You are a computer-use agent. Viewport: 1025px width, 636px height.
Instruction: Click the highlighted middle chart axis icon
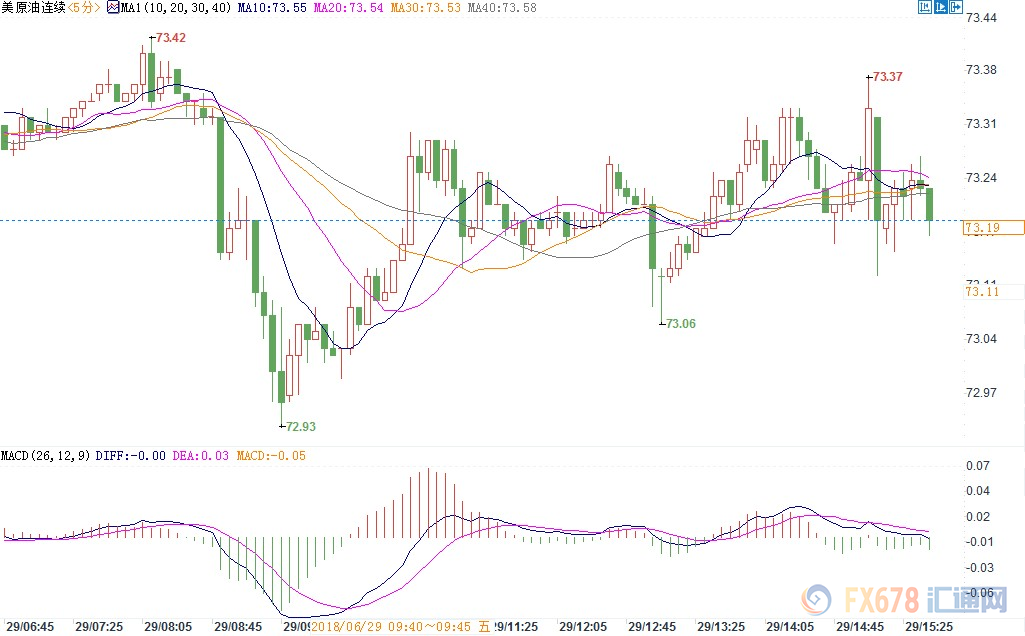click(x=939, y=8)
